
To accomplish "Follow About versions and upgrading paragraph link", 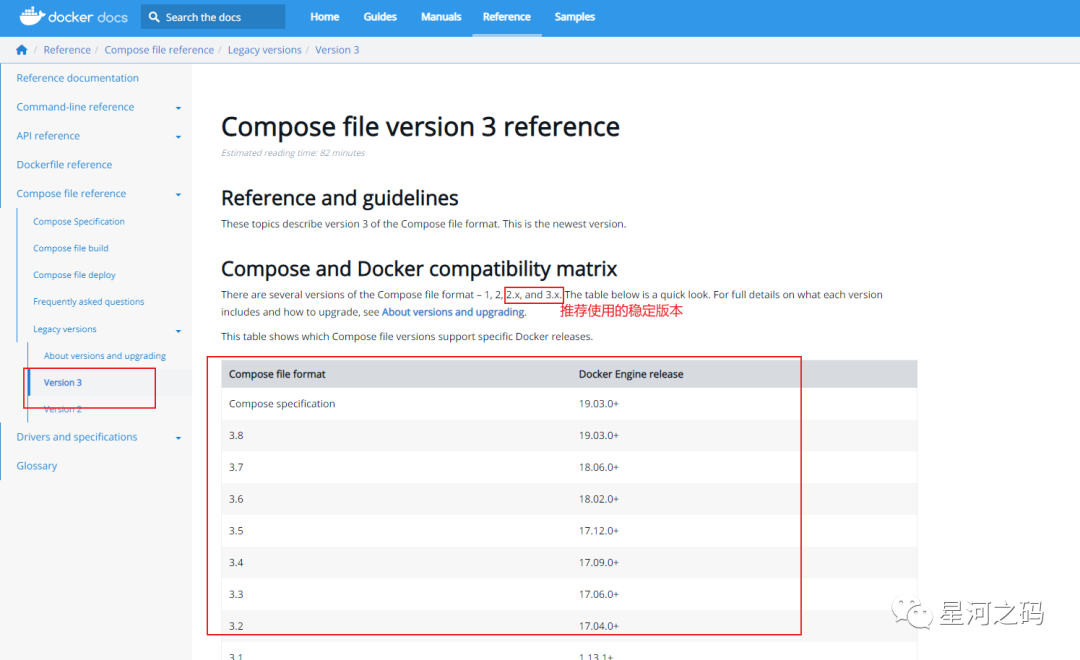I will pos(453,312).
